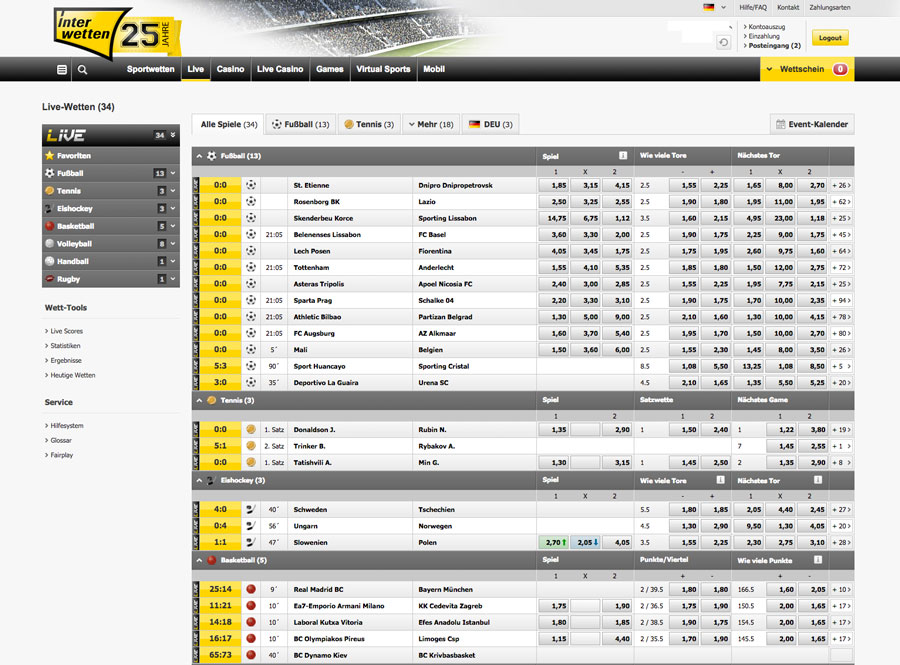The width and height of the screenshot is (900, 665).
Task: Click the German flag language icon
Action: point(709,7)
